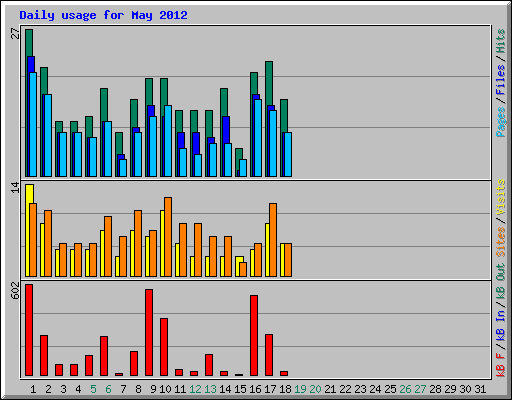Click the light blue pages bar for day 2
This screenshot has width=512, height=400.
point(48,135)
